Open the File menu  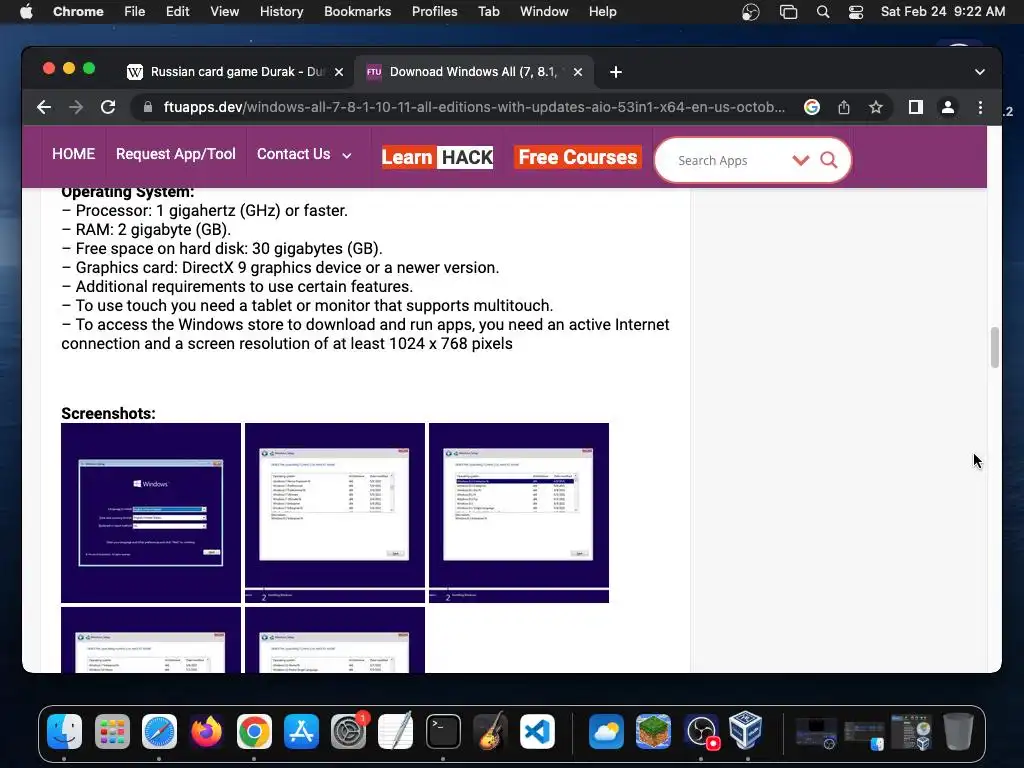tap(135, 12)
